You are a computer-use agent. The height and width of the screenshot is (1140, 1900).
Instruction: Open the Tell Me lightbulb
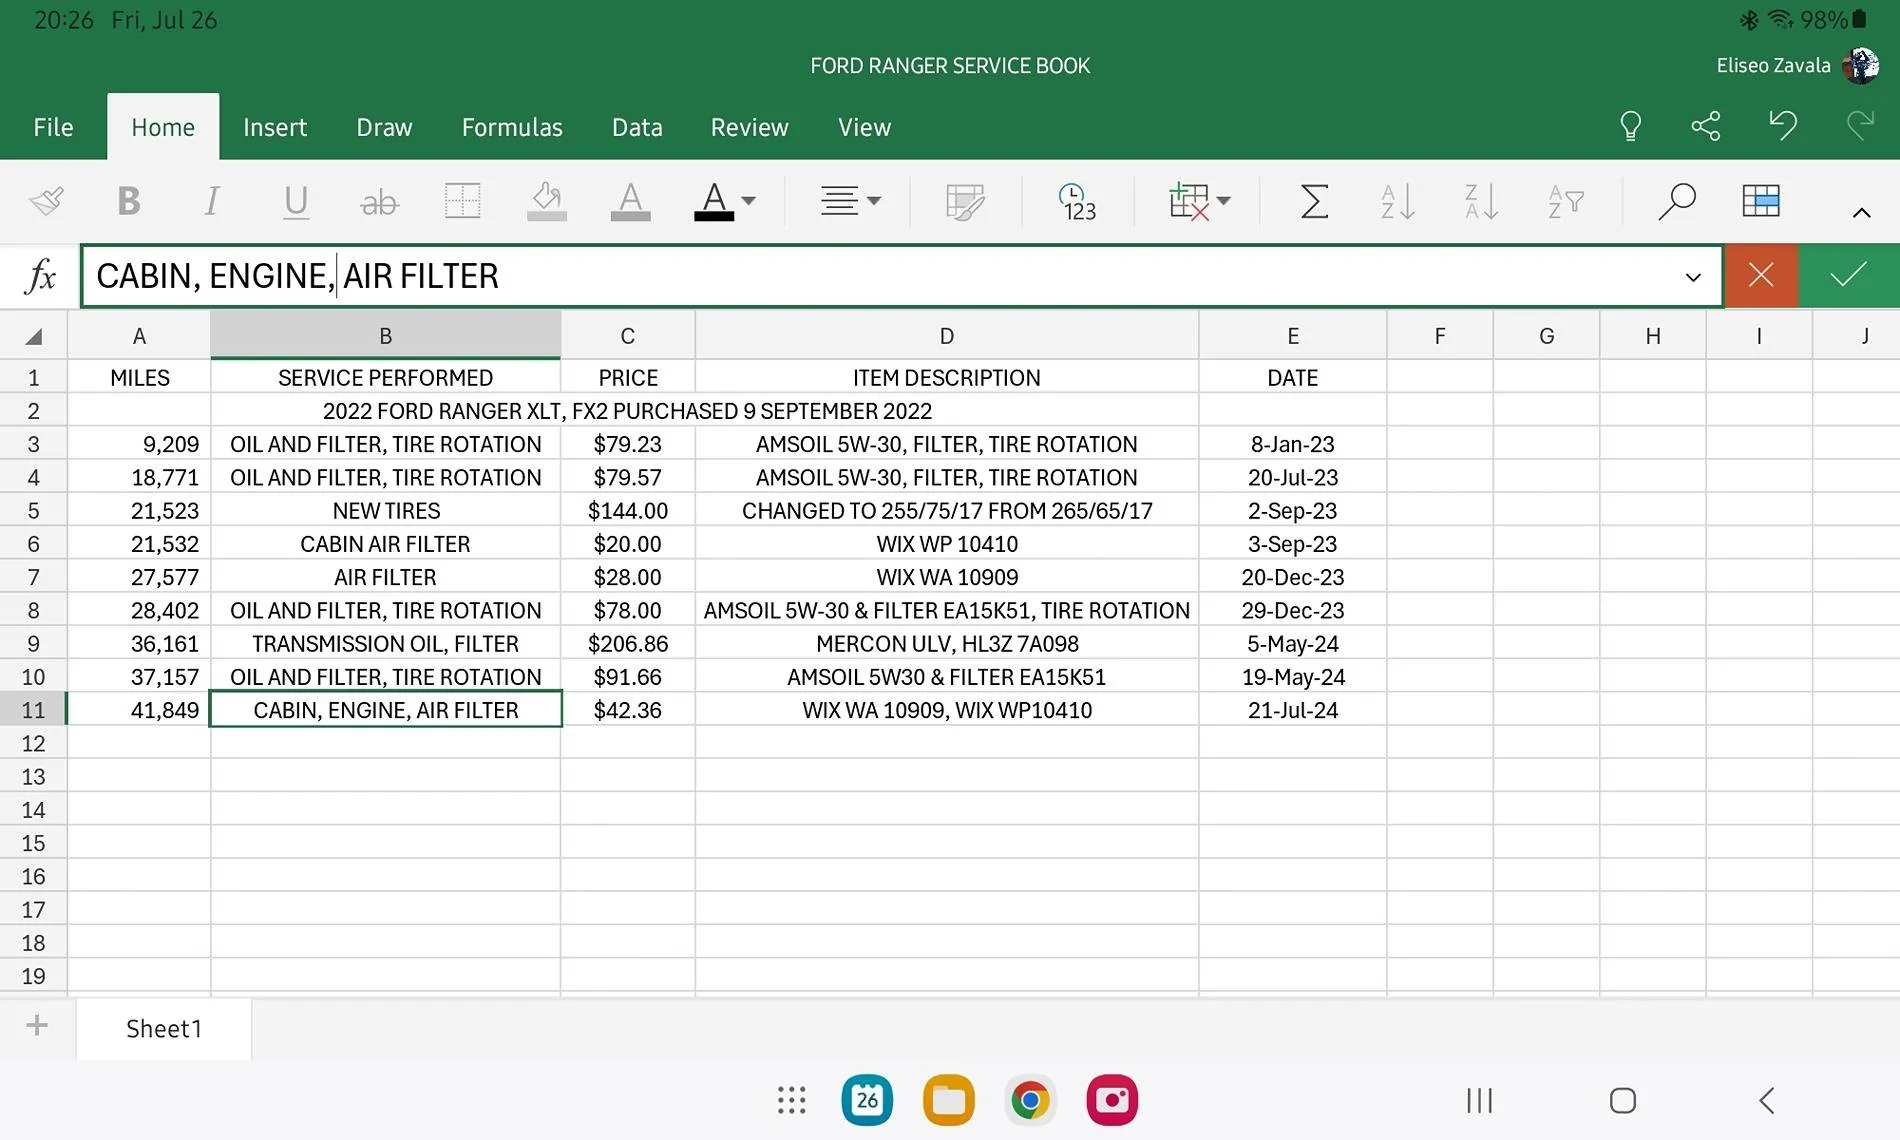pos(1630,126)
